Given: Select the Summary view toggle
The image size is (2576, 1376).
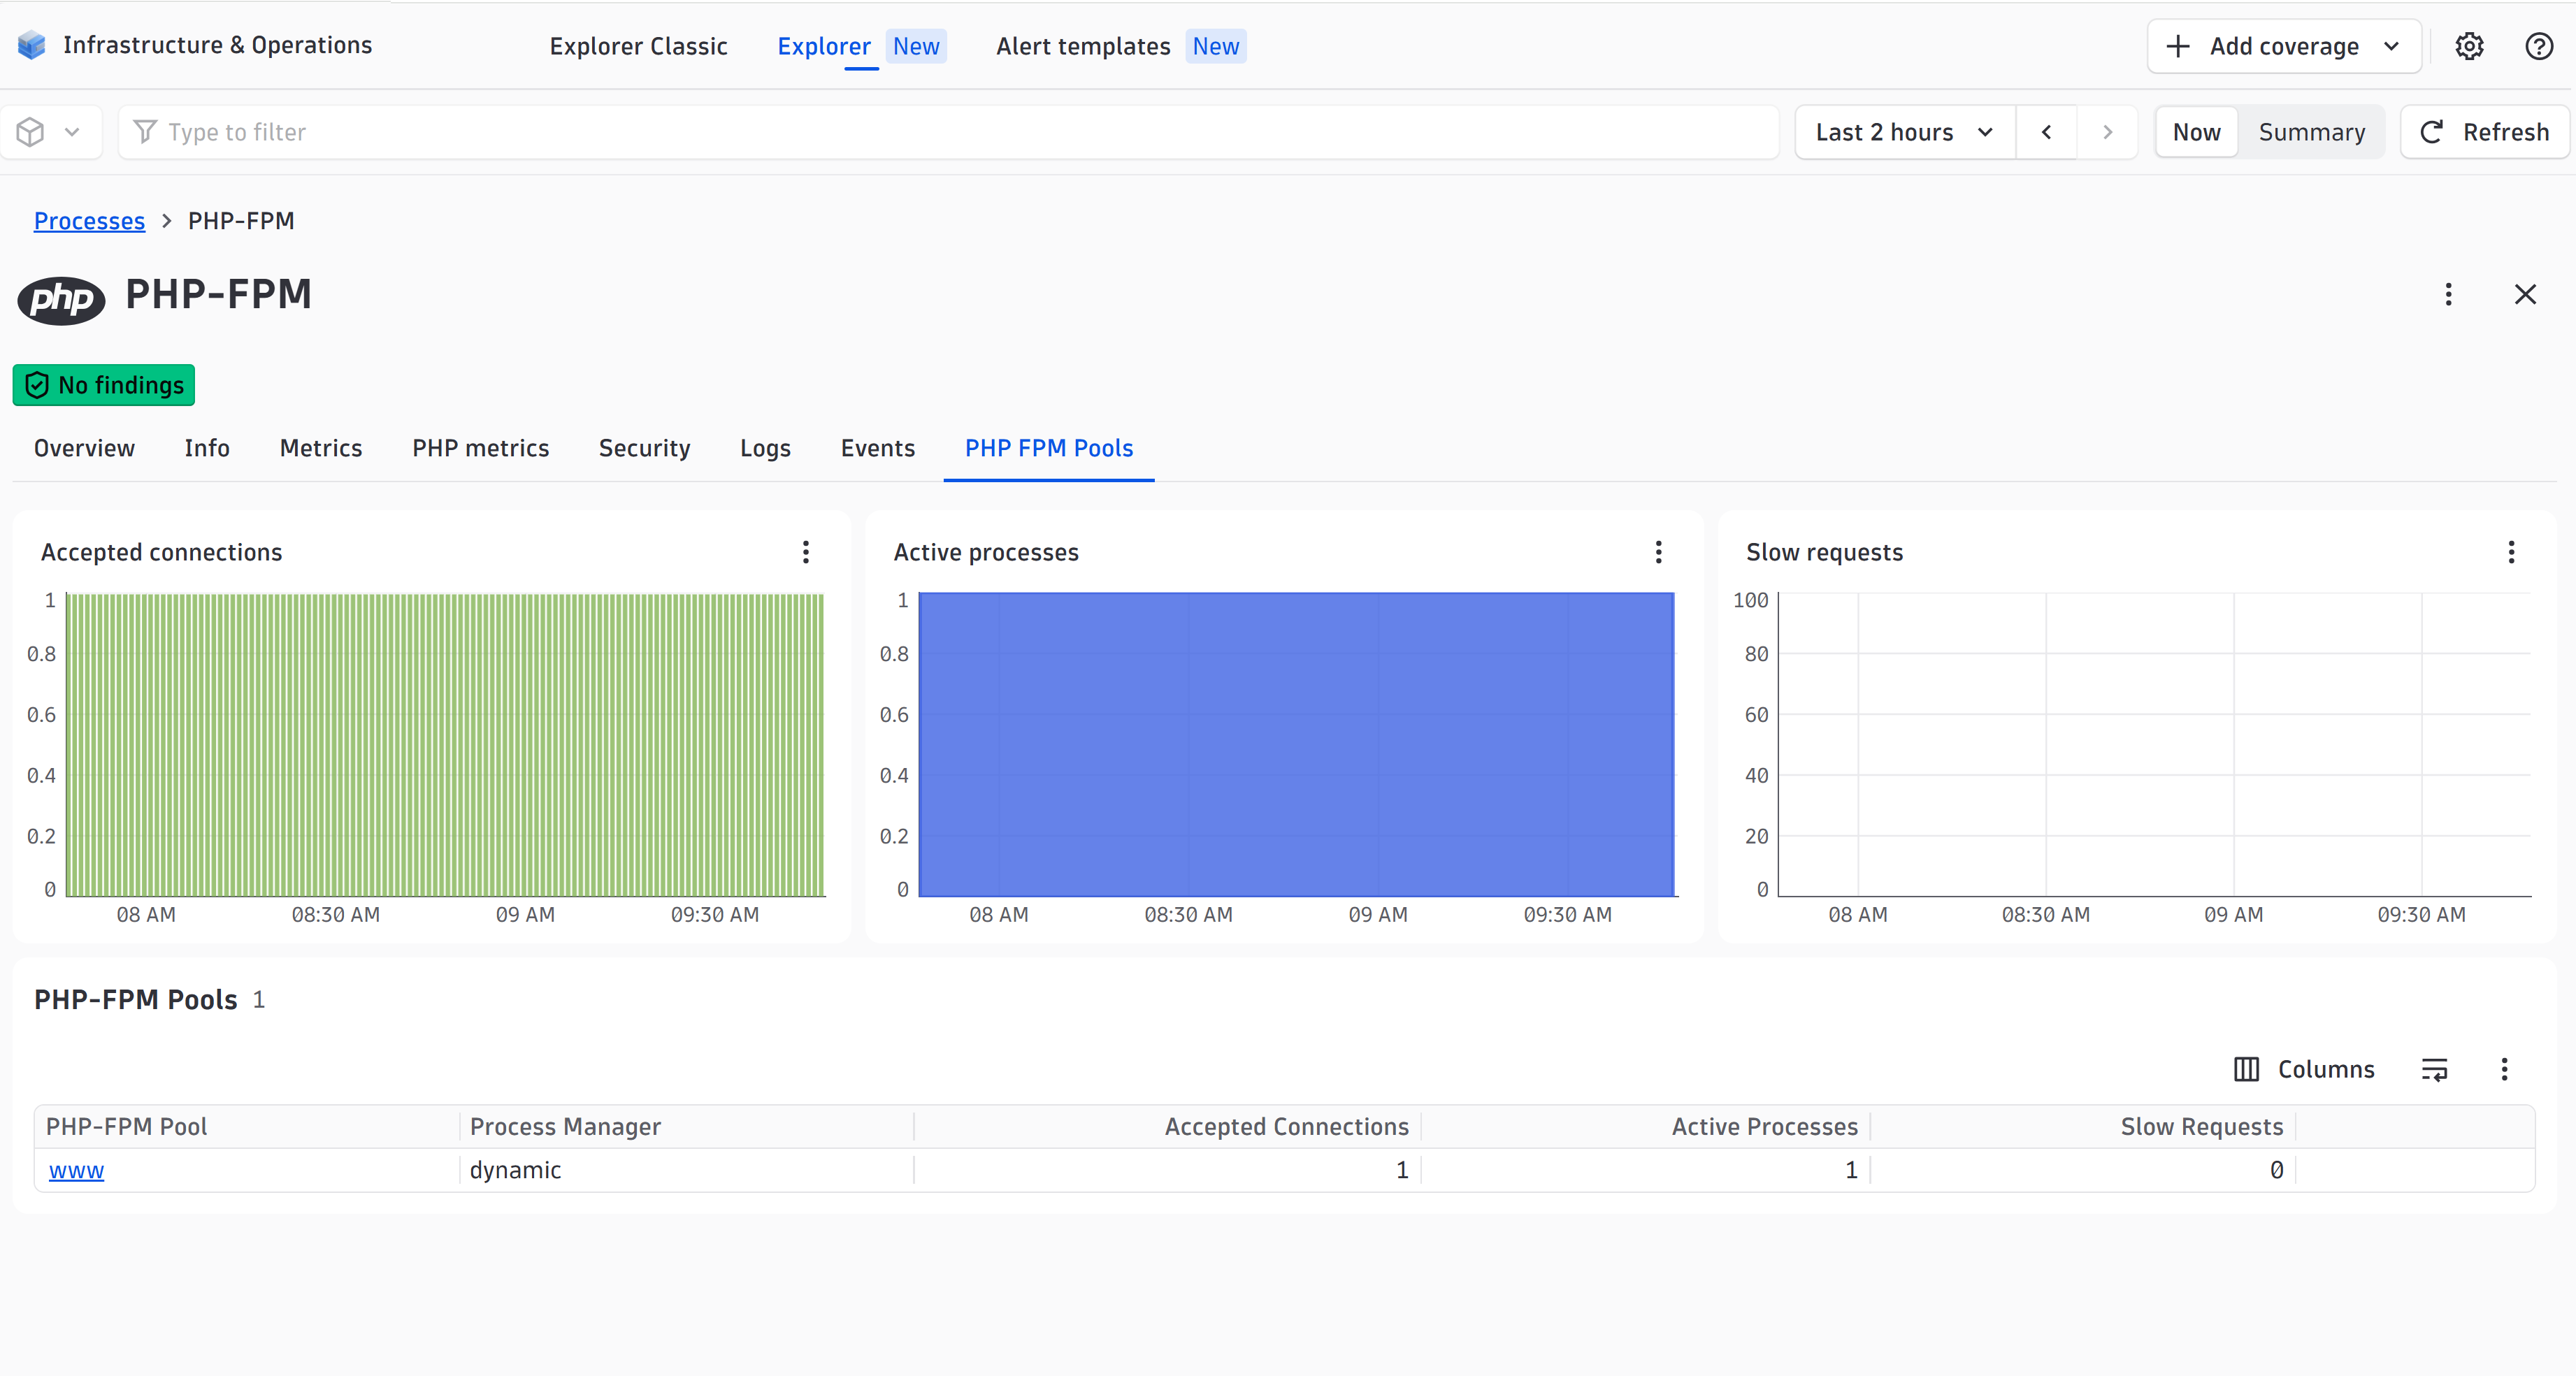Looking at the screenshot, I should click(2311, 132).
